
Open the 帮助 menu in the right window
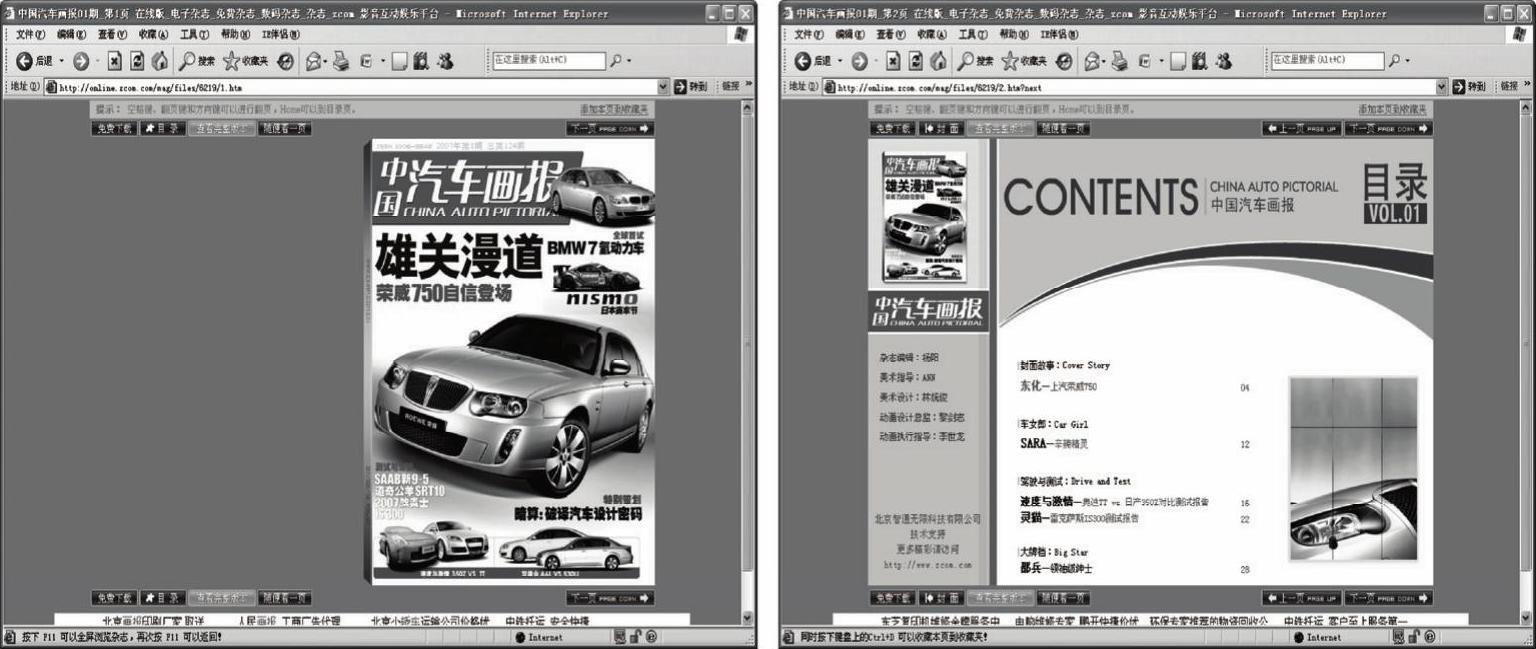point(1014,34)
